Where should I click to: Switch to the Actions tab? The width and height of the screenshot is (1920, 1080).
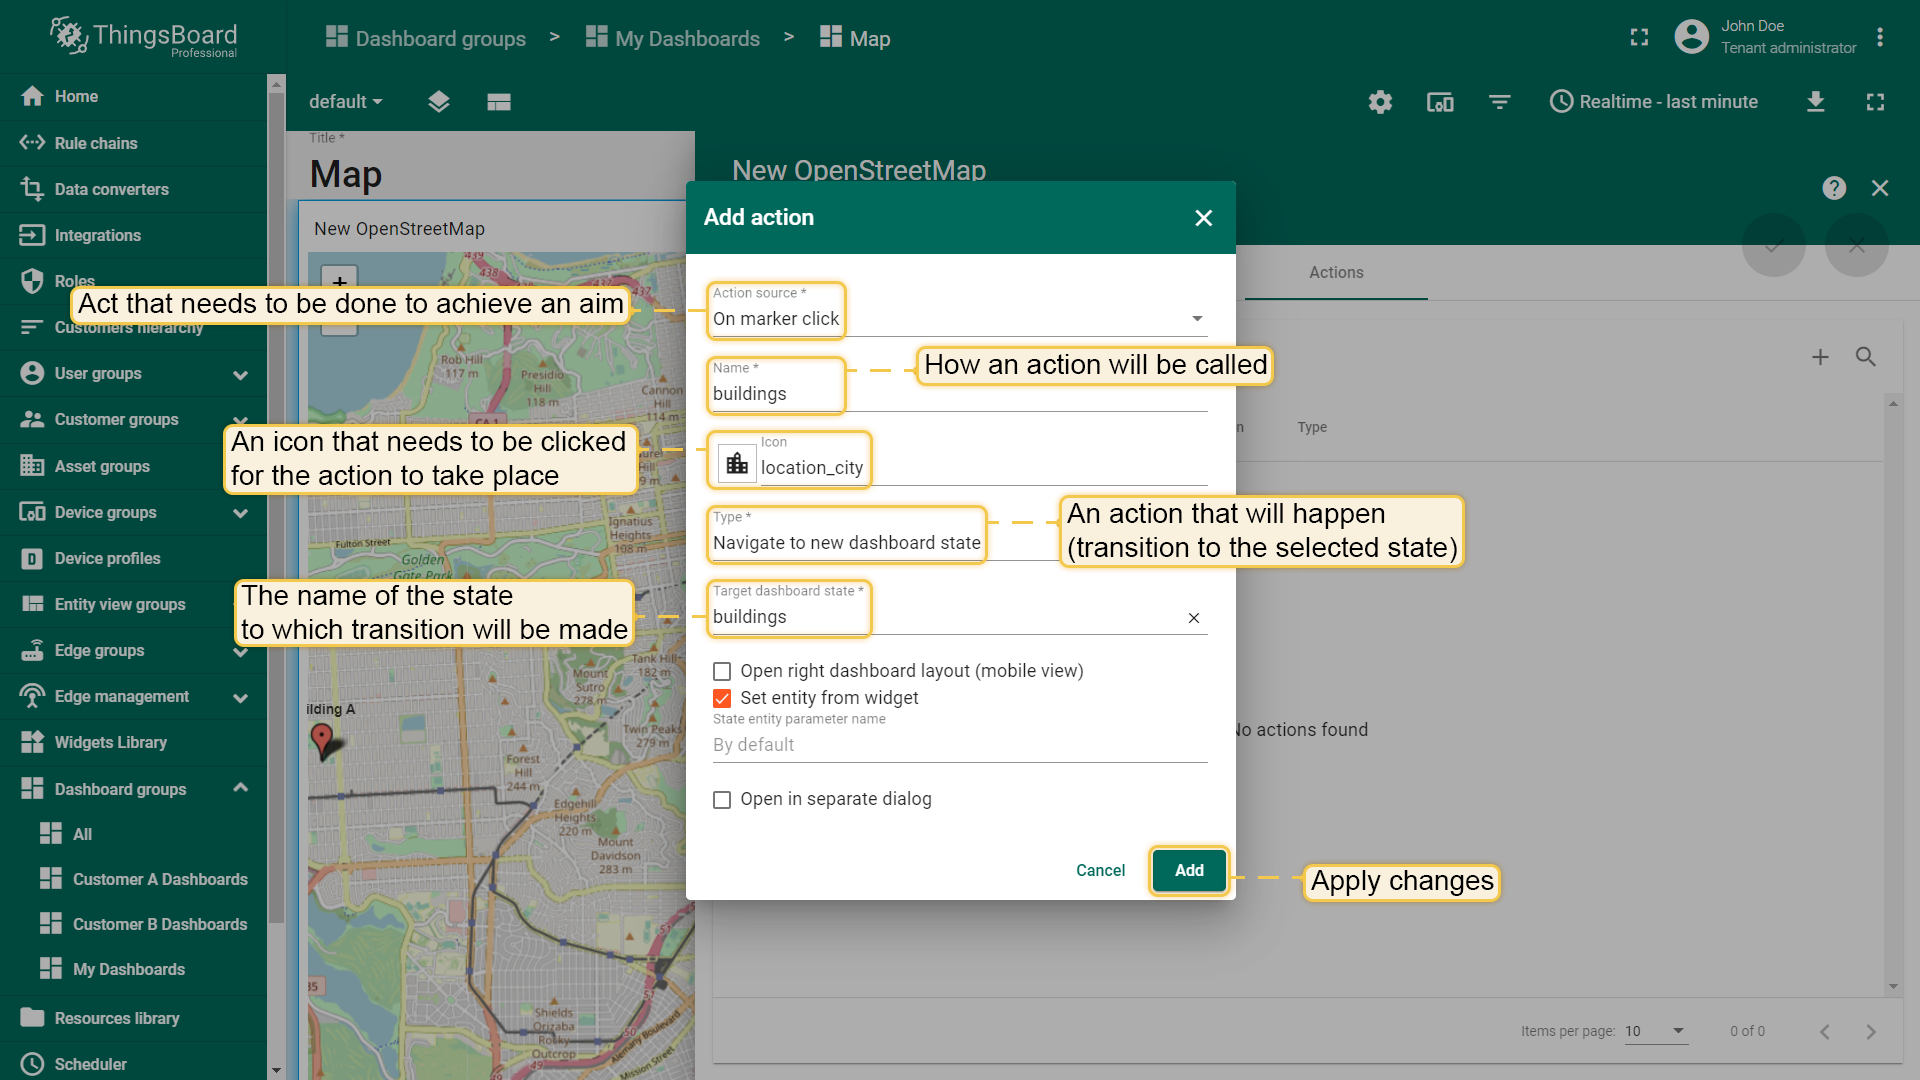pyautogui.click(x=1336, y=272)
